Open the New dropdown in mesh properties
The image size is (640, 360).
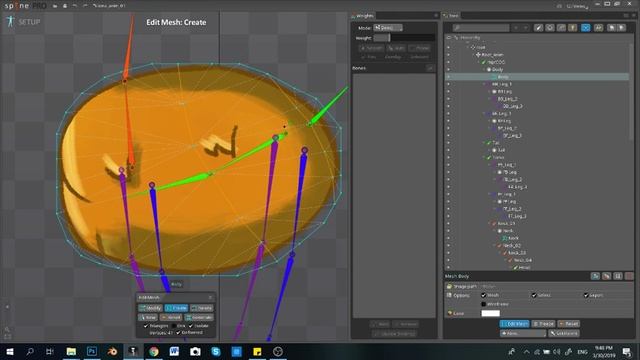523,333
